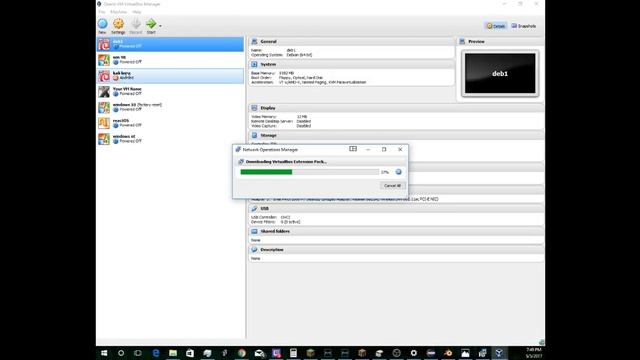Open the Start button dropdown arrow

[x=160, y=26]
